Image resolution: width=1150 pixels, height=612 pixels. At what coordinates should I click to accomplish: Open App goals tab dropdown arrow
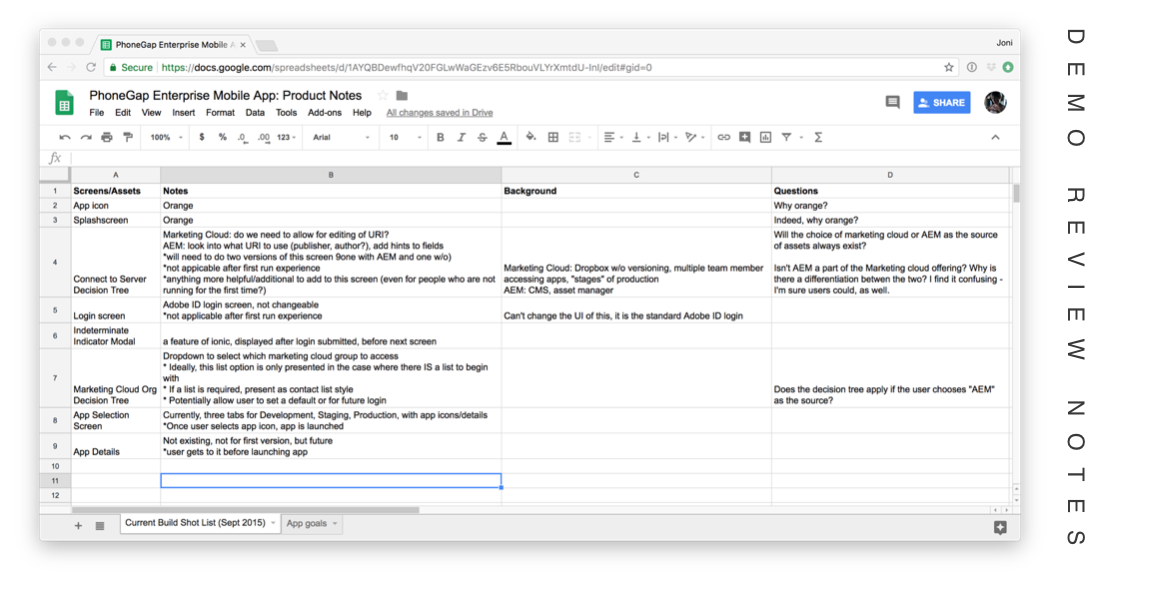tap(335, 524)
